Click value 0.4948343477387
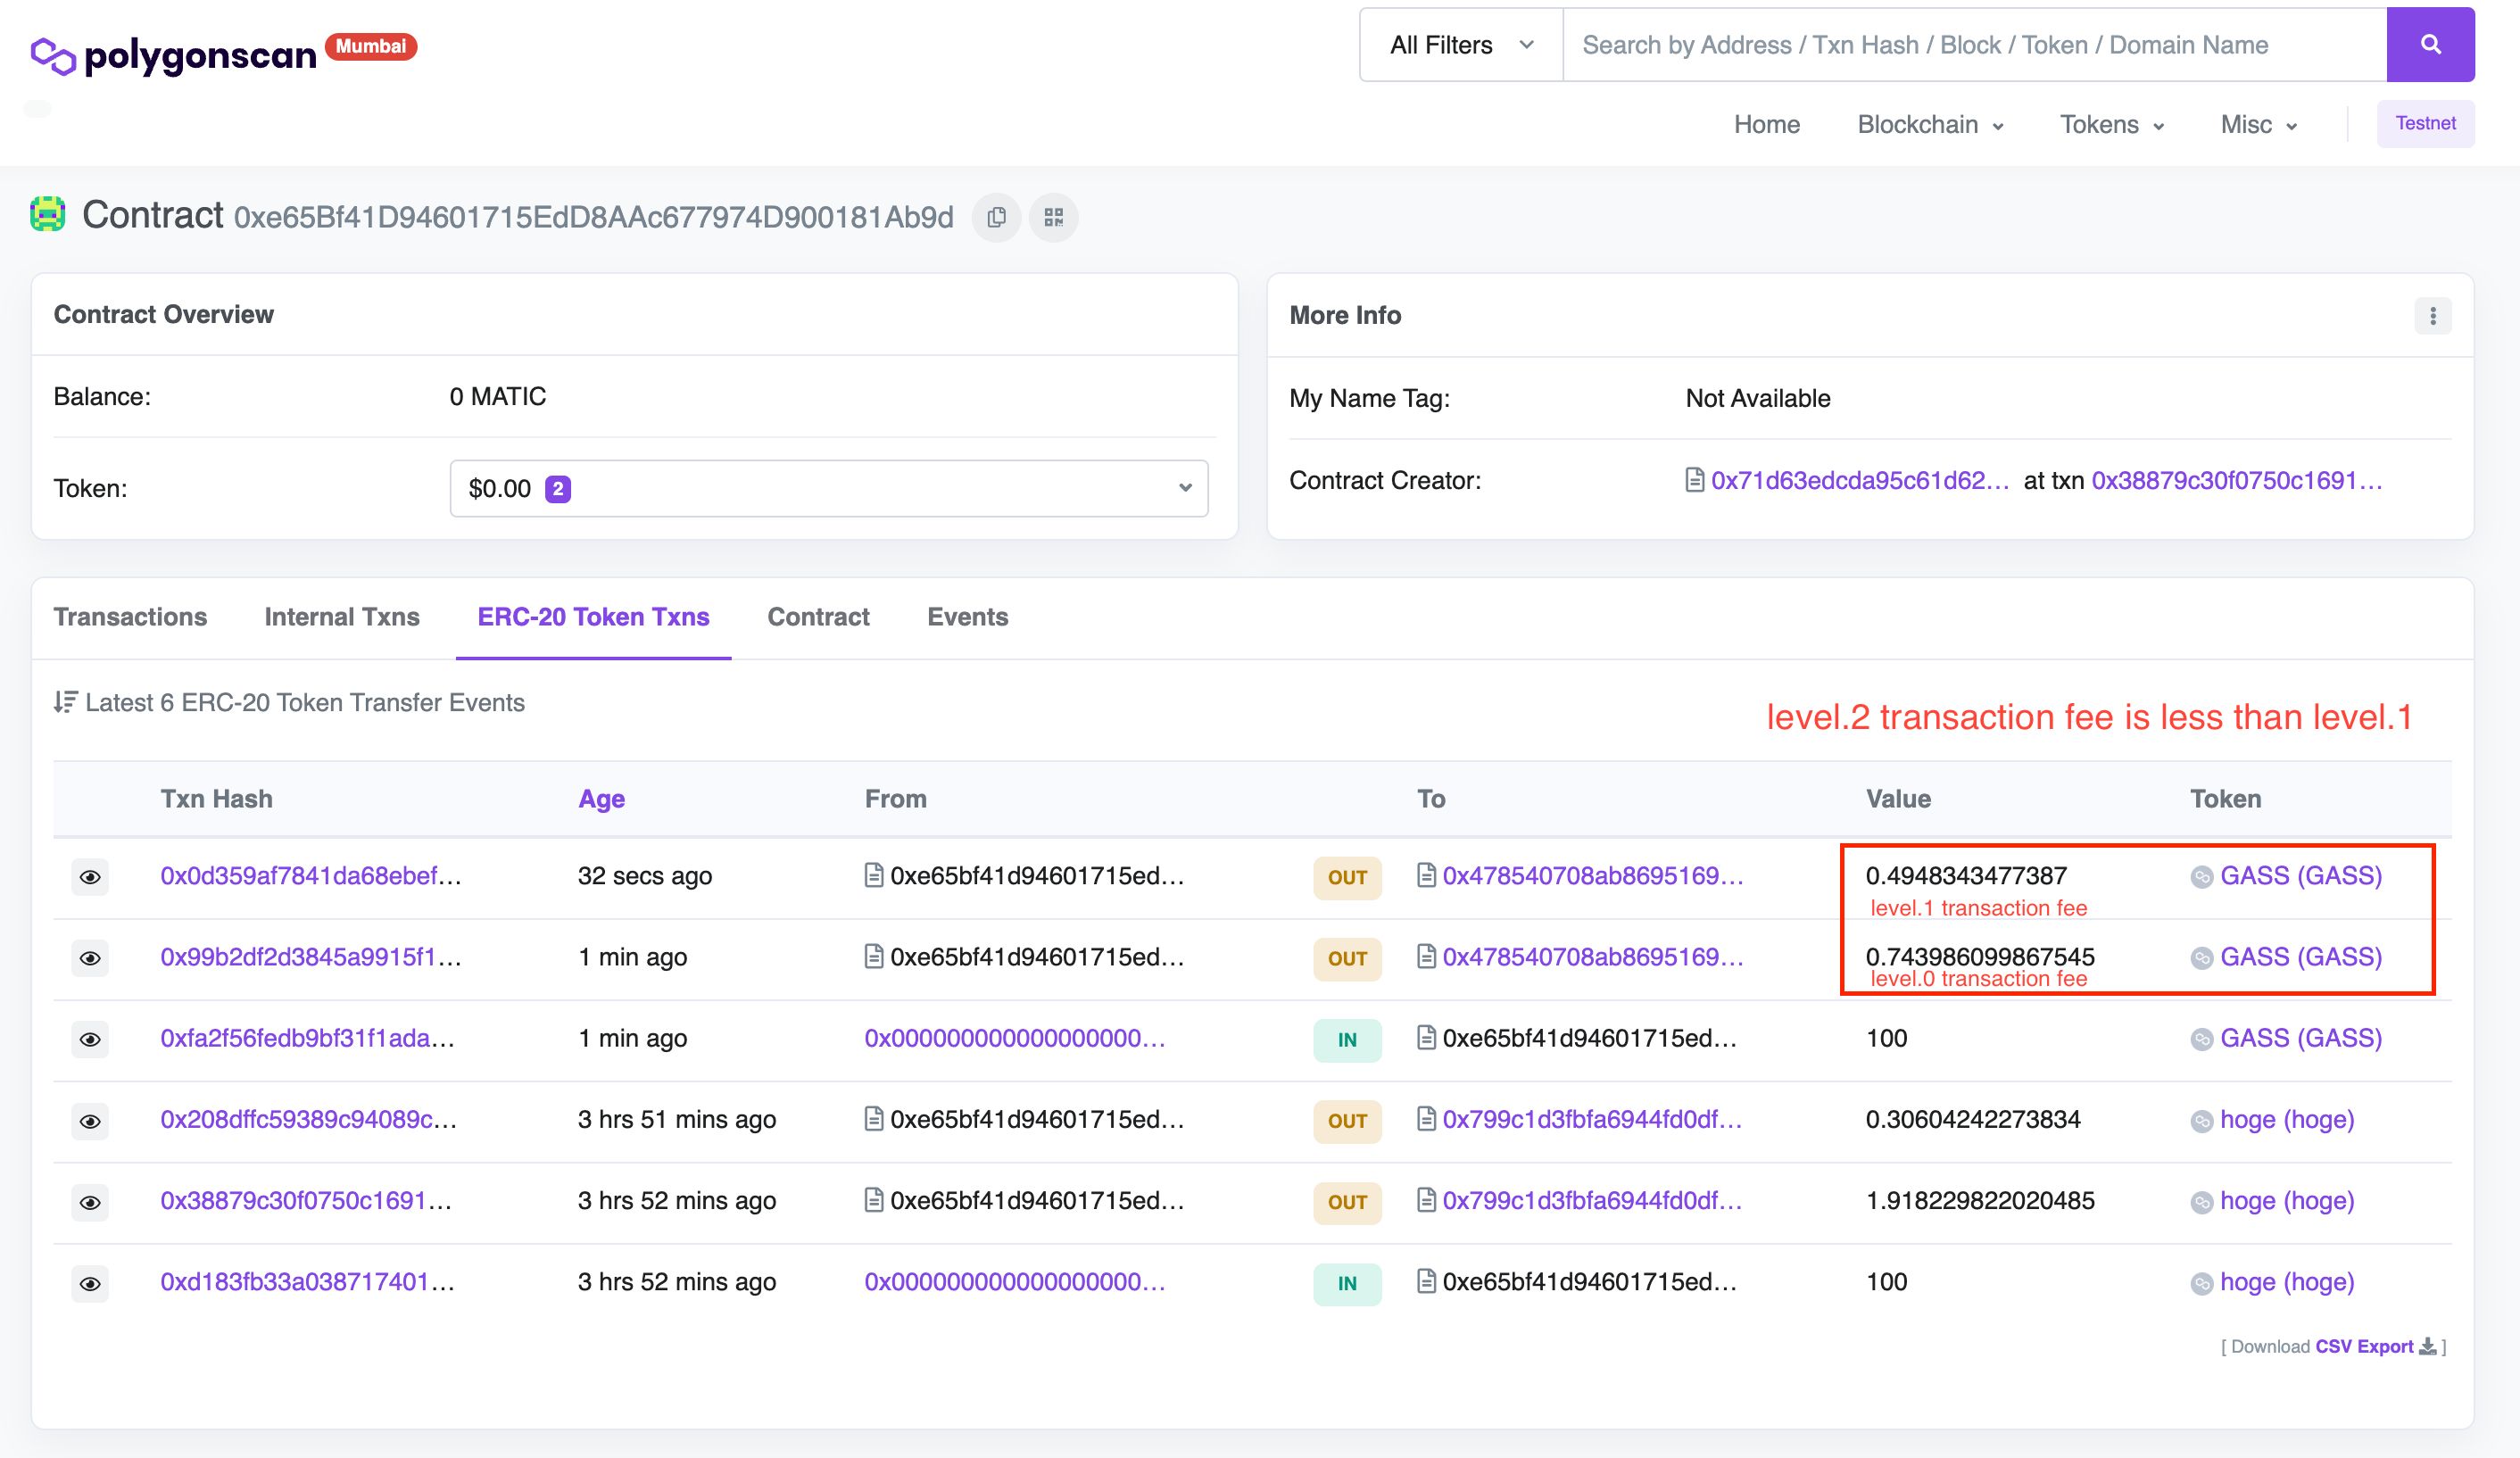 point(1966,876)
